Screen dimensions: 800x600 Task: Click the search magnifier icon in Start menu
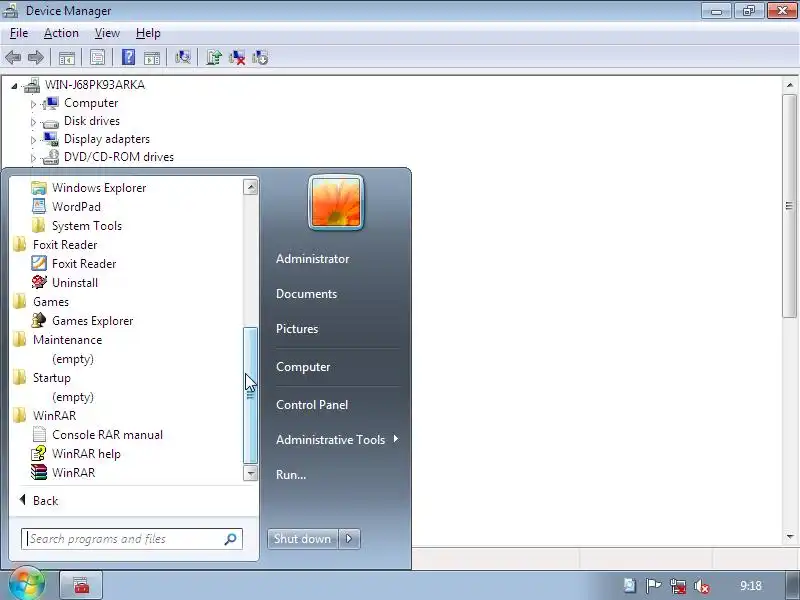point(230,539)
